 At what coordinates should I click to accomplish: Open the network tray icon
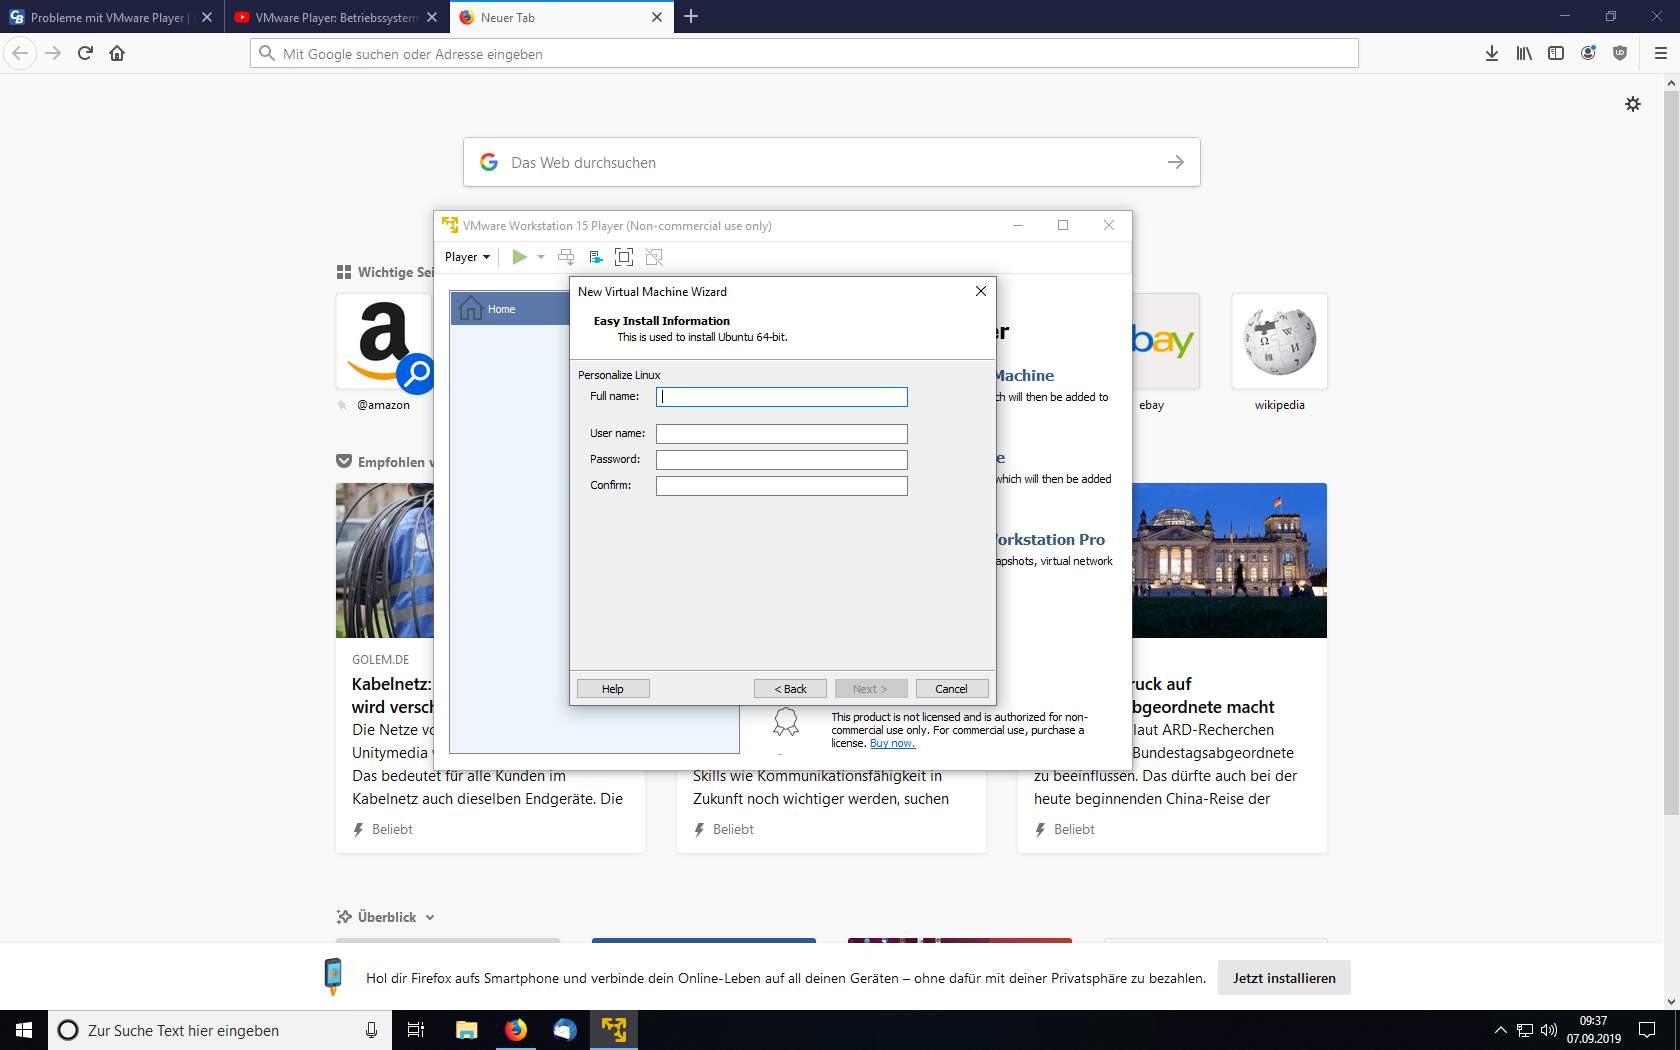point(1525,1030)
